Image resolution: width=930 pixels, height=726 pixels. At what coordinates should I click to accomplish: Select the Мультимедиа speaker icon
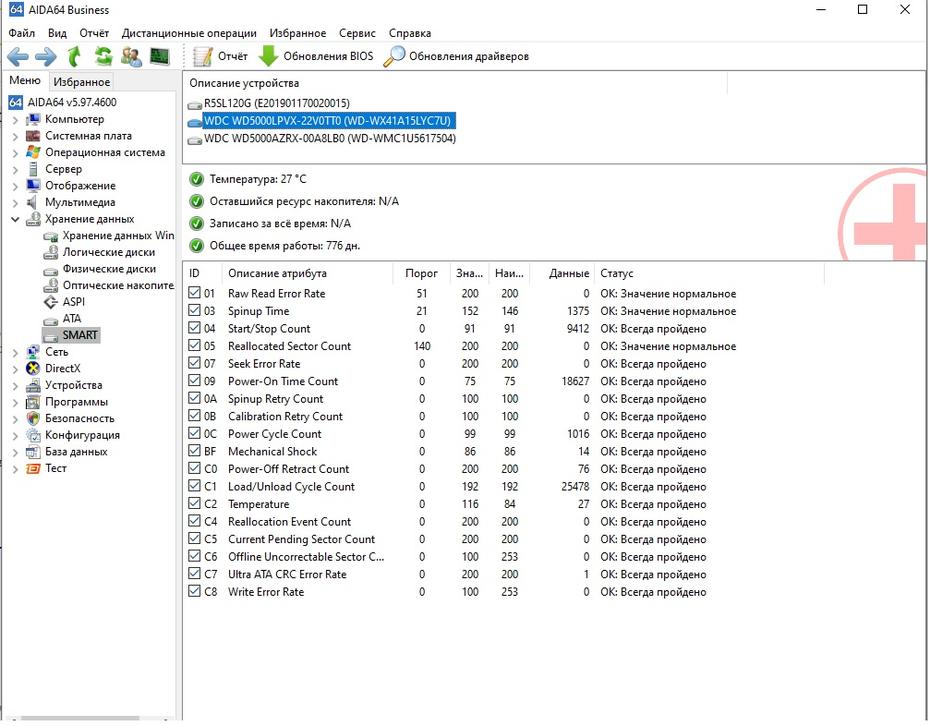[x=33, y=203]
